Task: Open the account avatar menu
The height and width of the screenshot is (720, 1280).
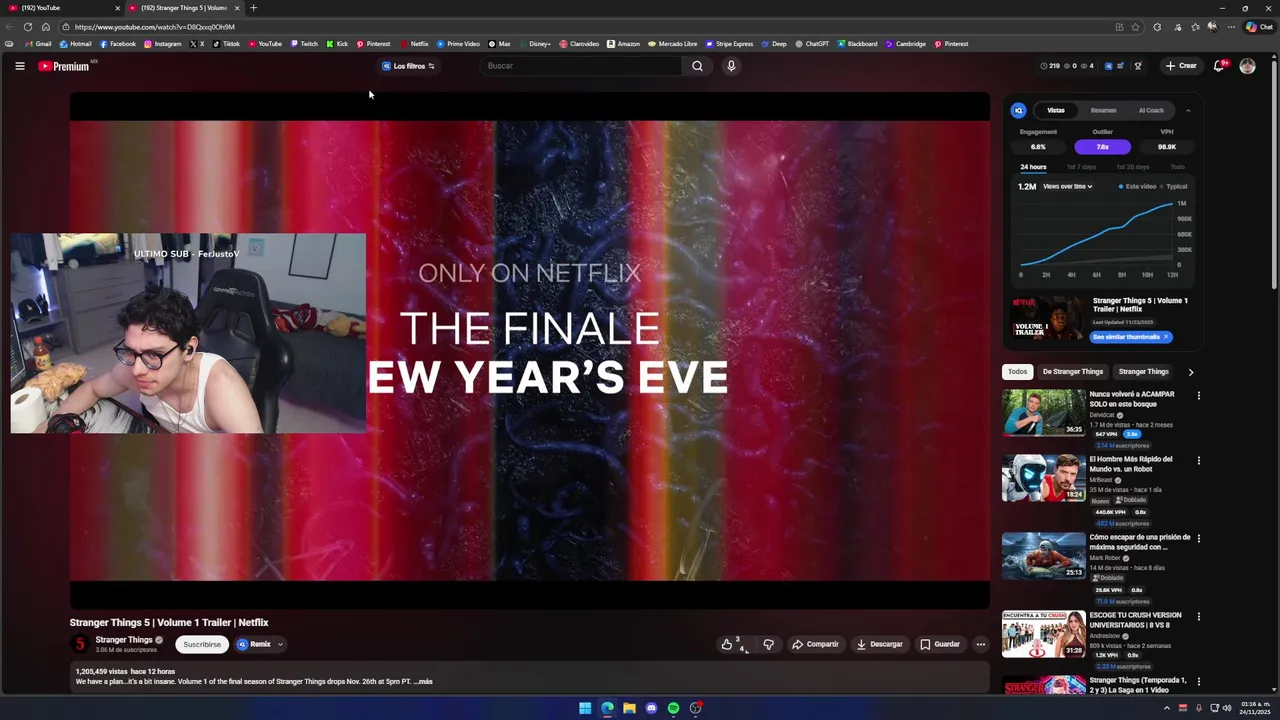Action: pyautogui.click(x=1247, y=66)
